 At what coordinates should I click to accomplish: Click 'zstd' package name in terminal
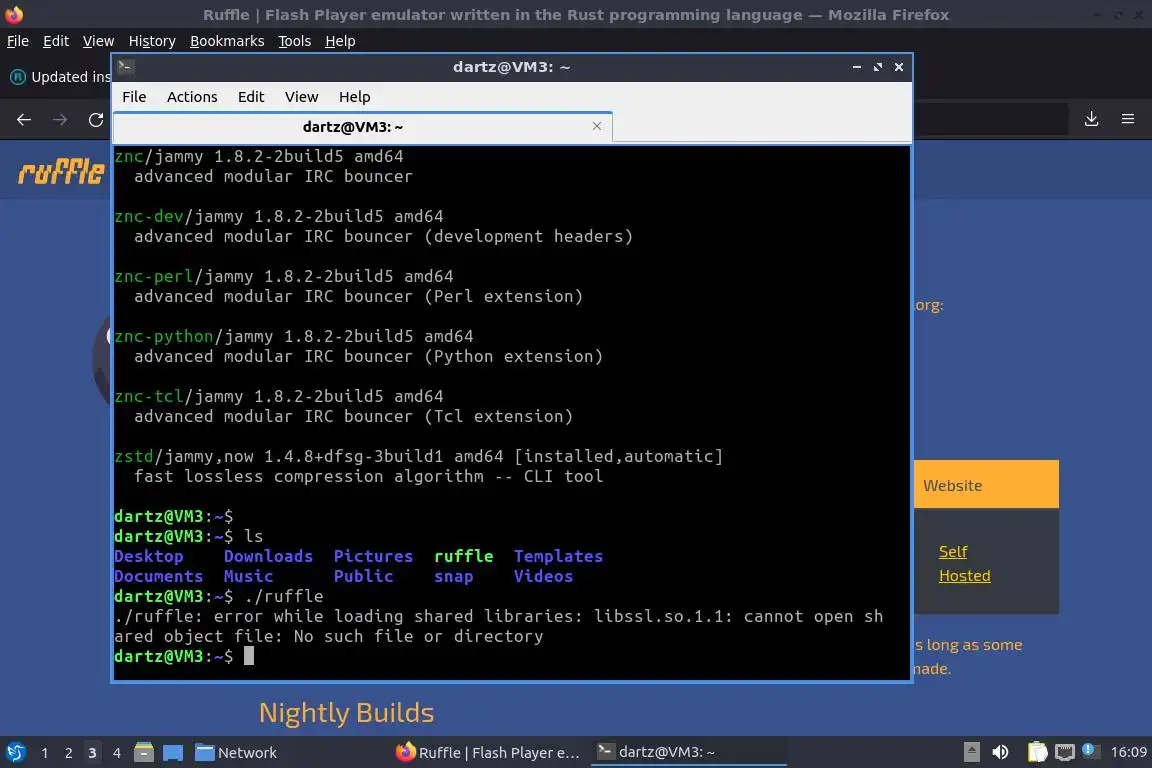pos(134,456)
